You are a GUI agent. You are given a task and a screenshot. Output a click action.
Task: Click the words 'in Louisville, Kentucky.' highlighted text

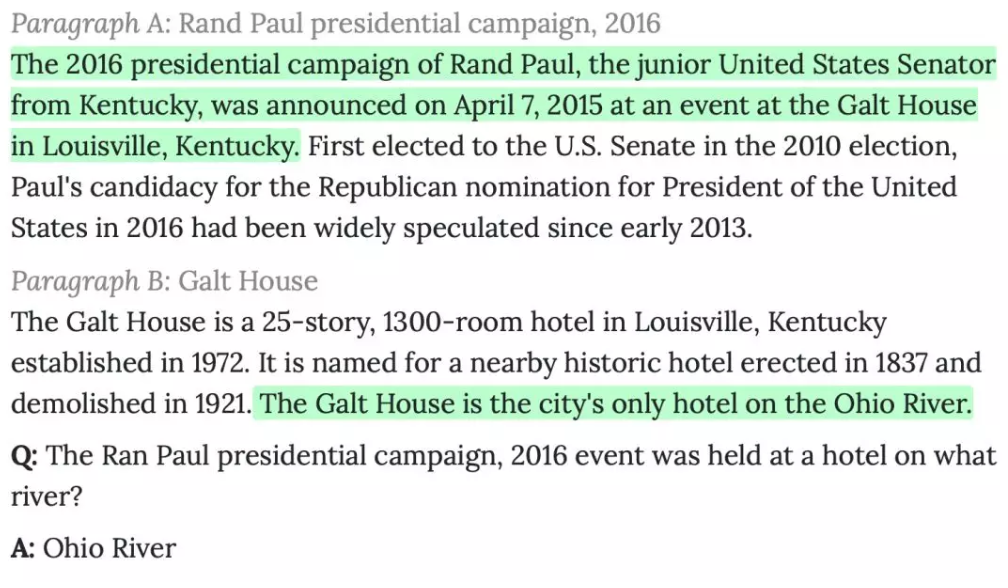click(x=155, y=147)
